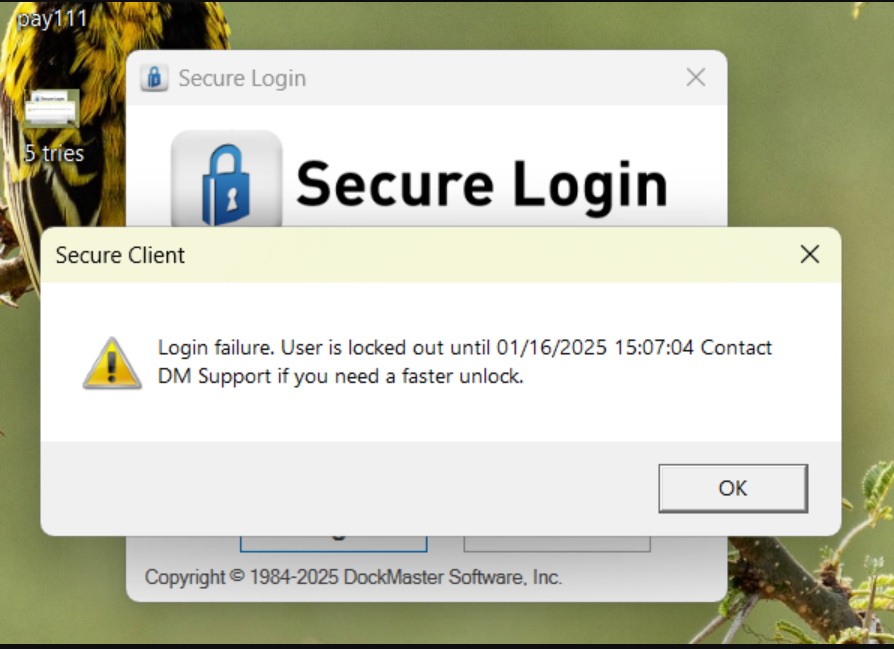Select the '5 tries' desktop thumbnail icon

[x=52, y=108]
